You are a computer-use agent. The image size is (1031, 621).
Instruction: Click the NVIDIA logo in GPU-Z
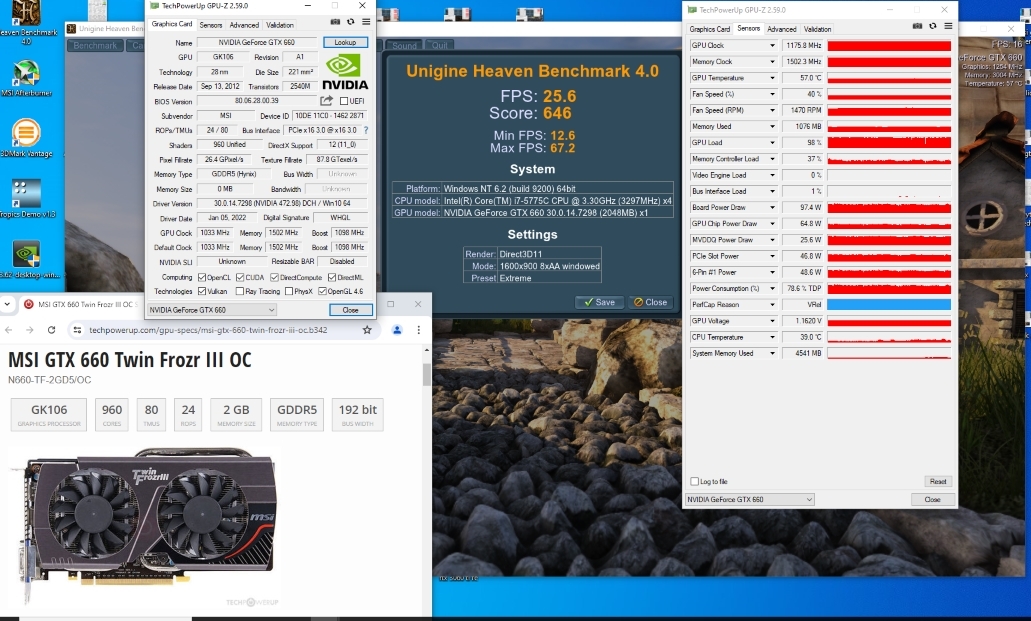click(x=345, y=72)
